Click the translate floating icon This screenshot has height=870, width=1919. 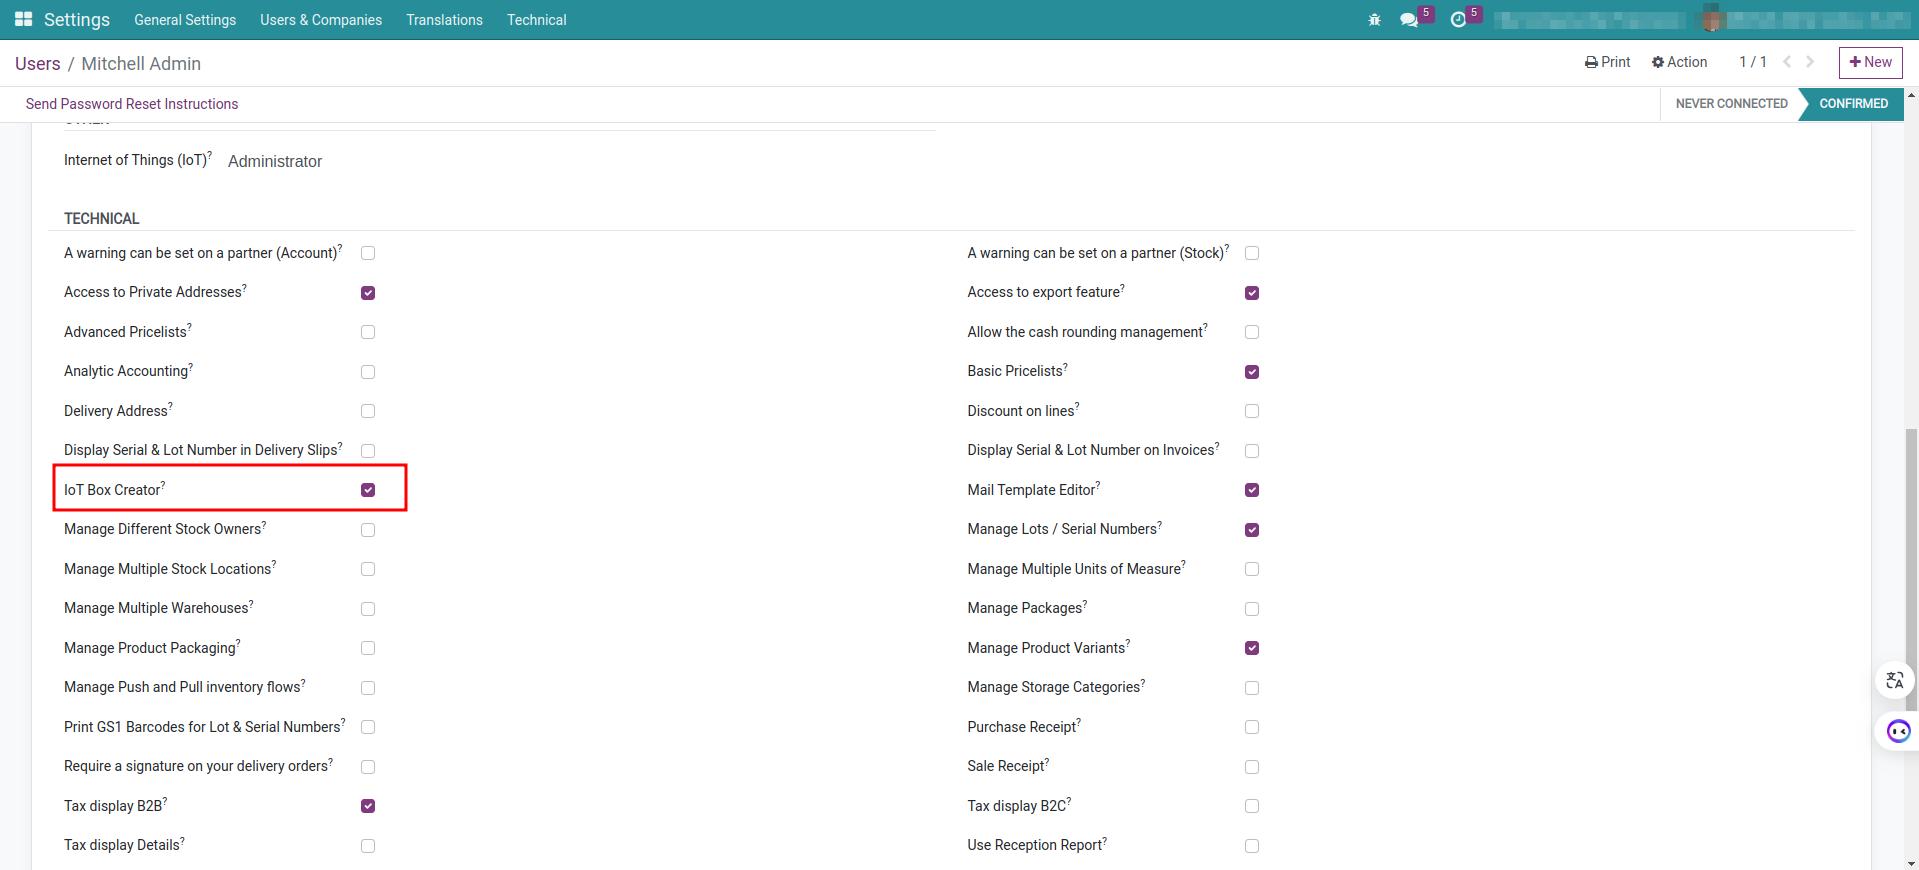(1894, 681)
